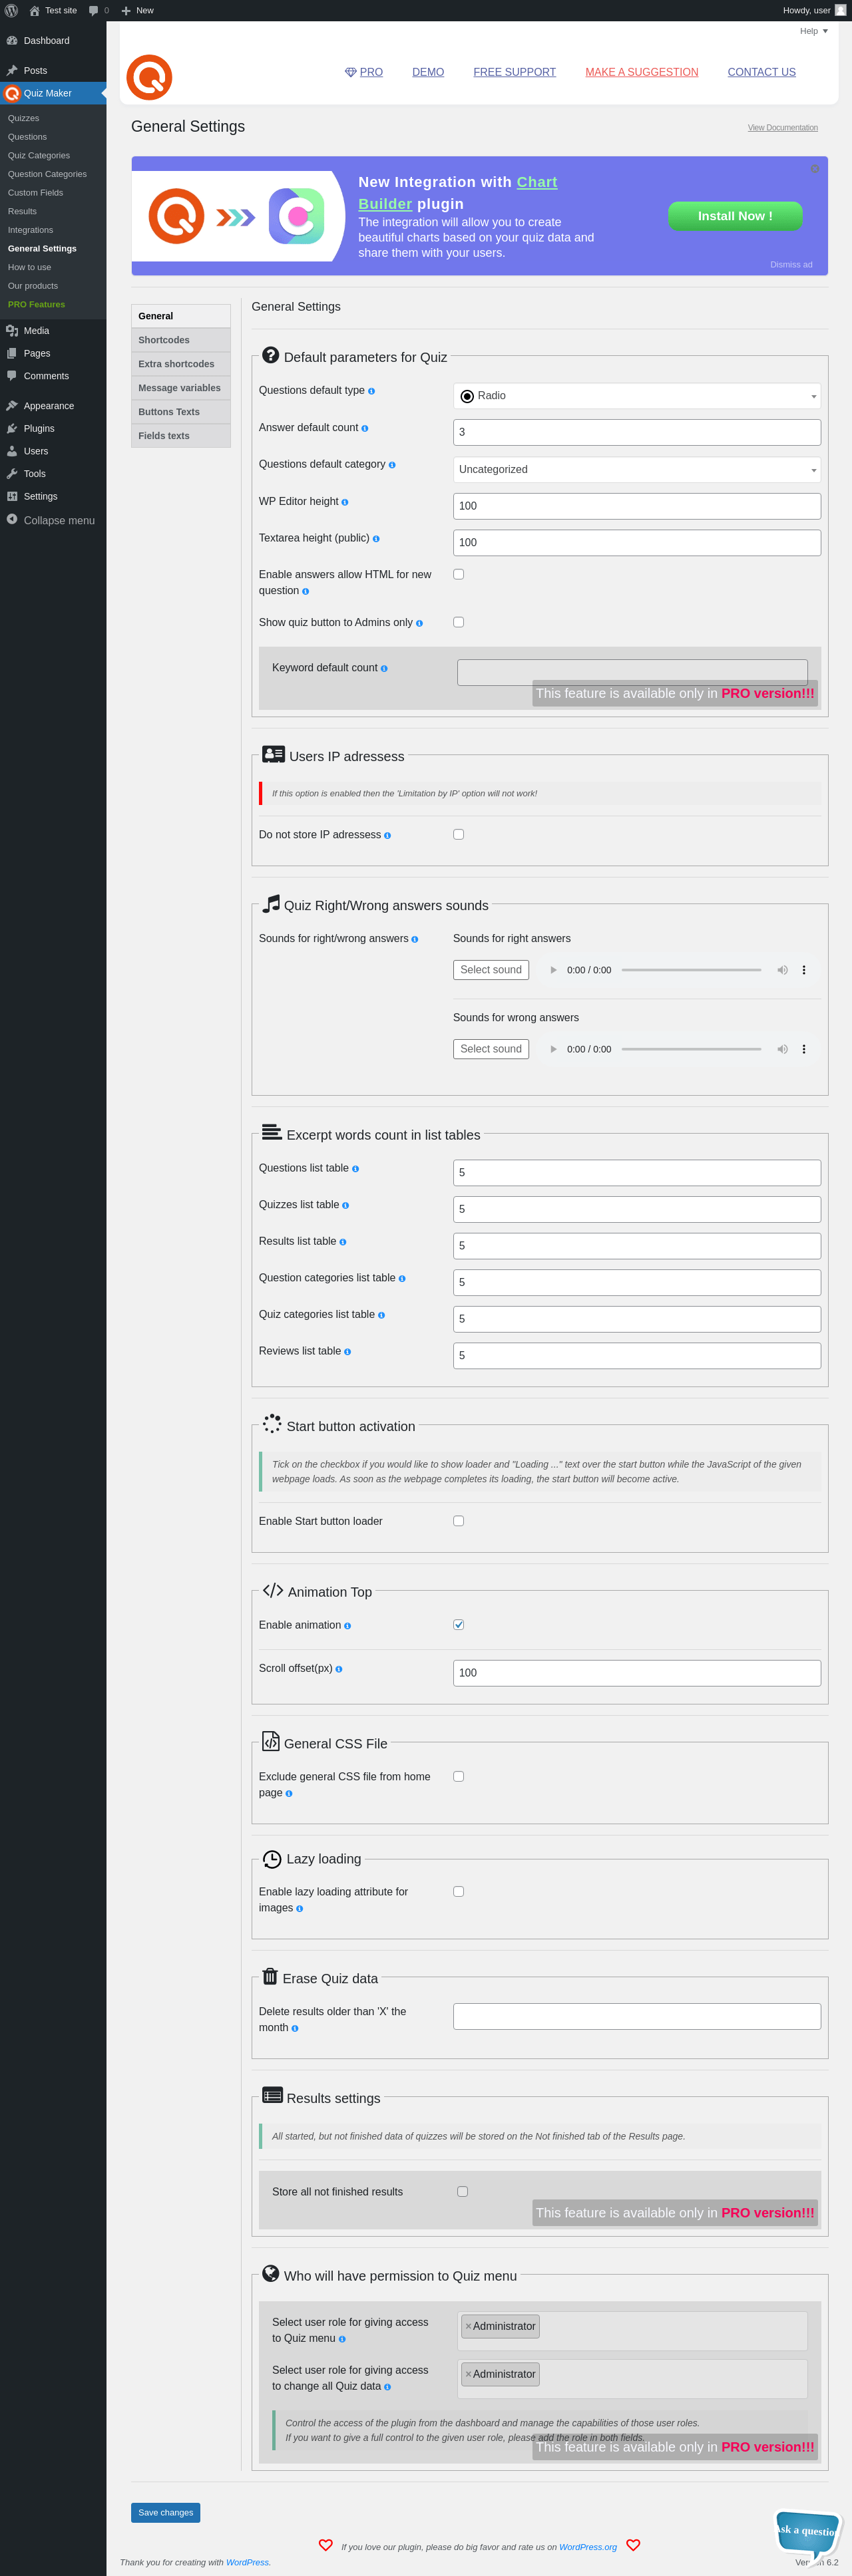Image resolution: width=852 pixels, height=2576 pixels.
Task: Select sound for wrong answers
Action: [x=491, y=1049]
